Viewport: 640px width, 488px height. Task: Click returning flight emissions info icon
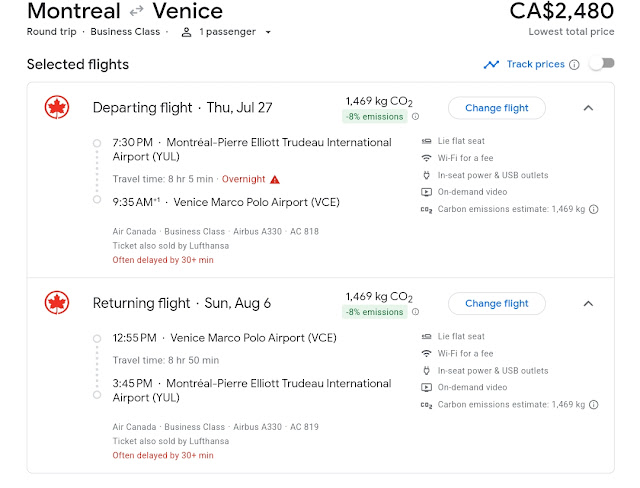coord(415,312)
